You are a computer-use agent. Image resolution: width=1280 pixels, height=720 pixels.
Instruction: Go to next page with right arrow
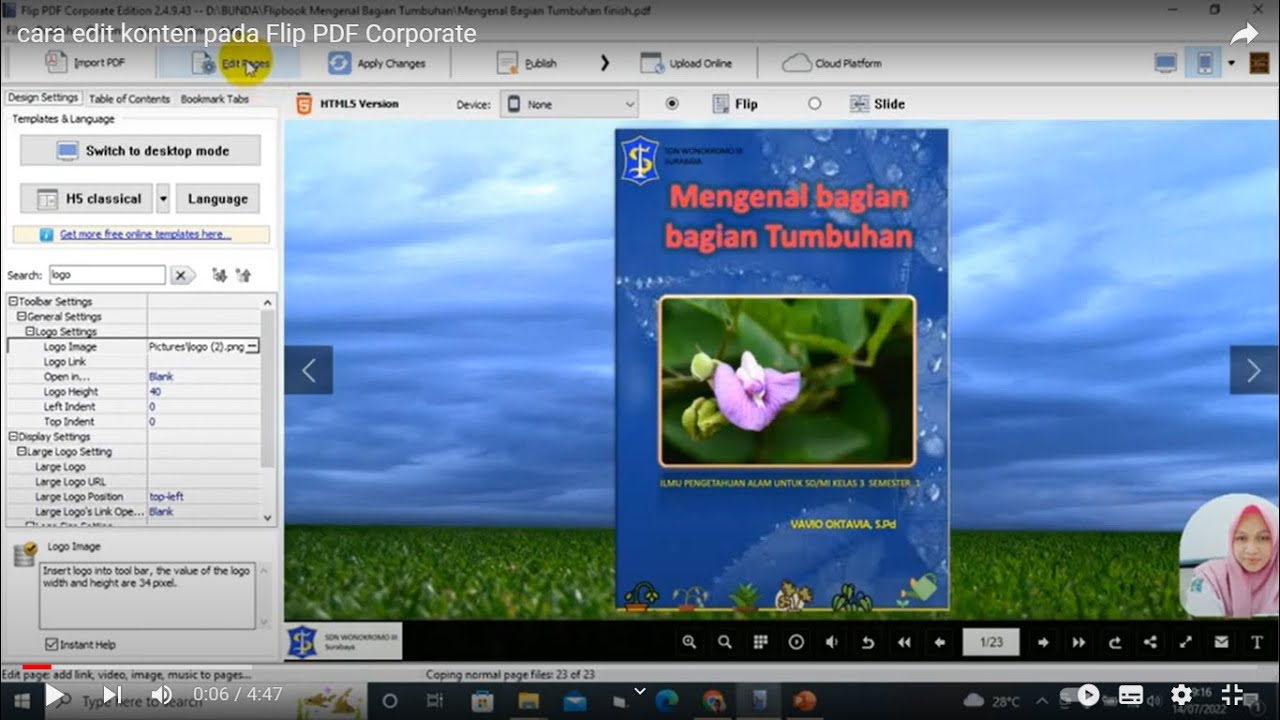tap(1254, 370)
